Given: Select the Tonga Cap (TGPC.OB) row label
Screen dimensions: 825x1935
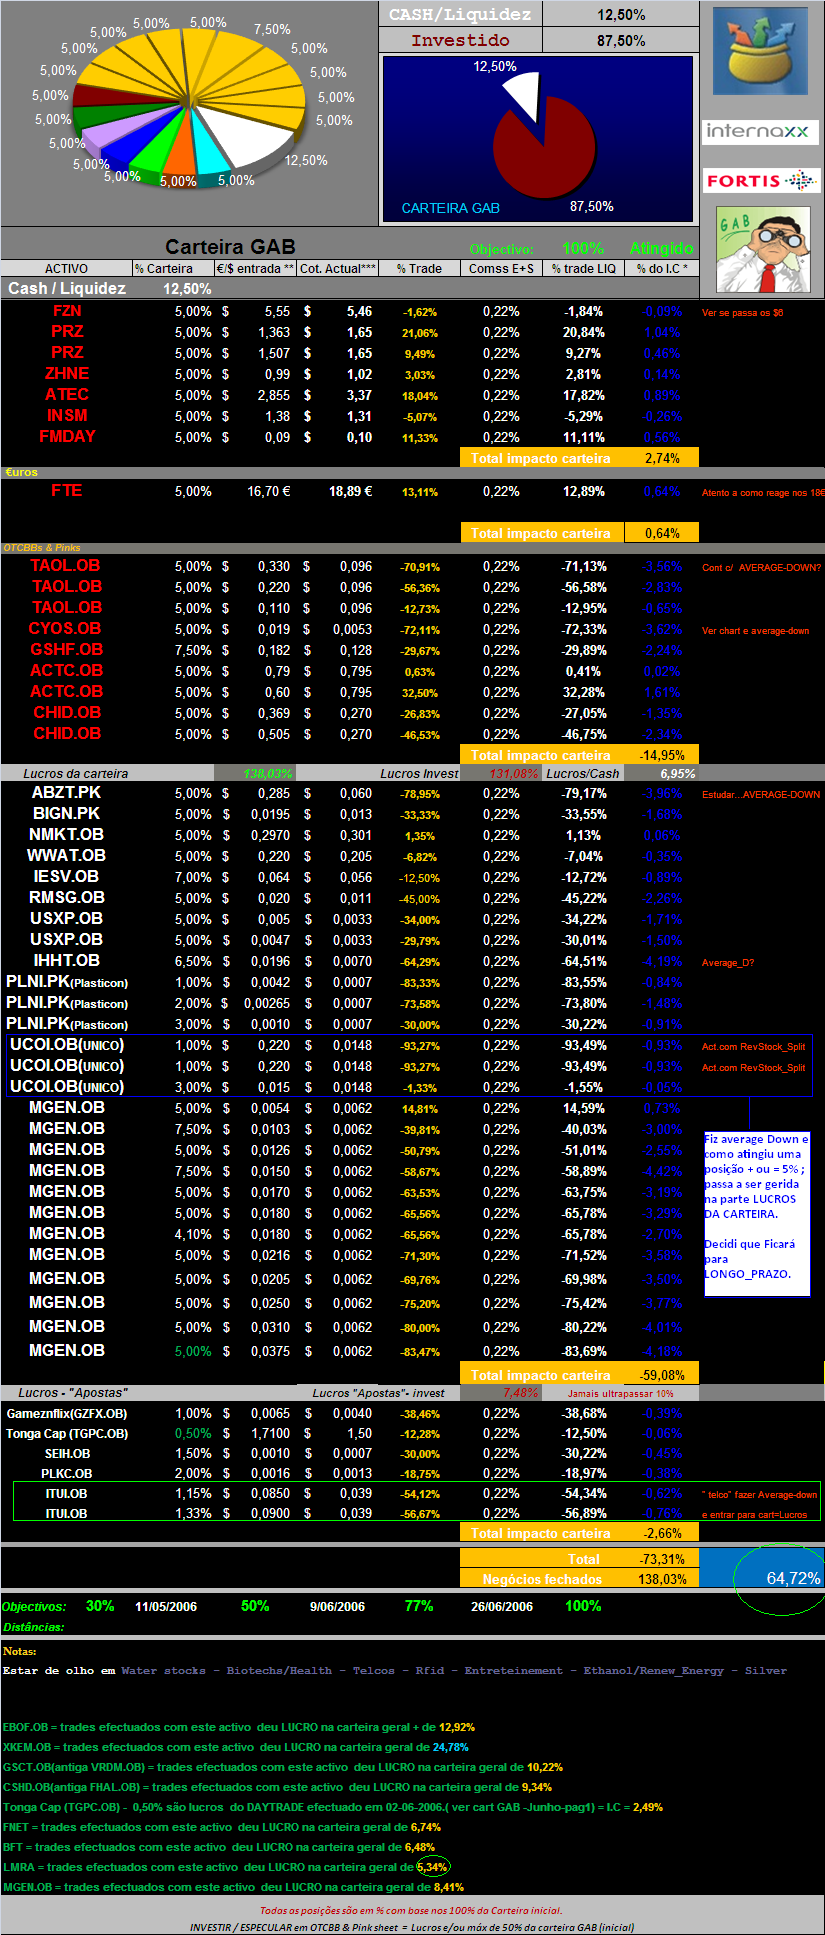Looking at the screenshot, I should point(67,1434).
